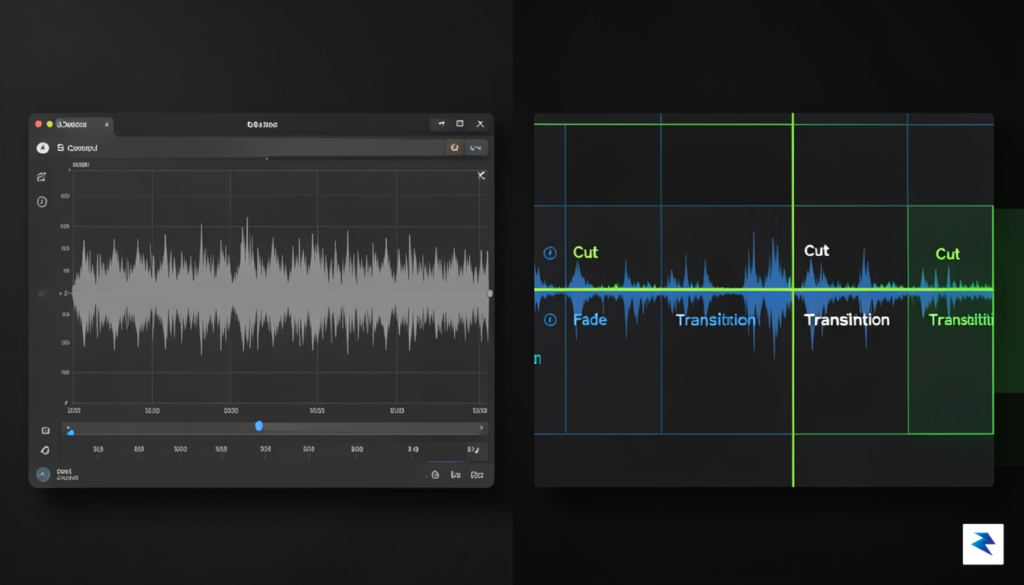Click the blue Fade label
This screenshot has width=1024, height=585.
[x=590, y=320]
